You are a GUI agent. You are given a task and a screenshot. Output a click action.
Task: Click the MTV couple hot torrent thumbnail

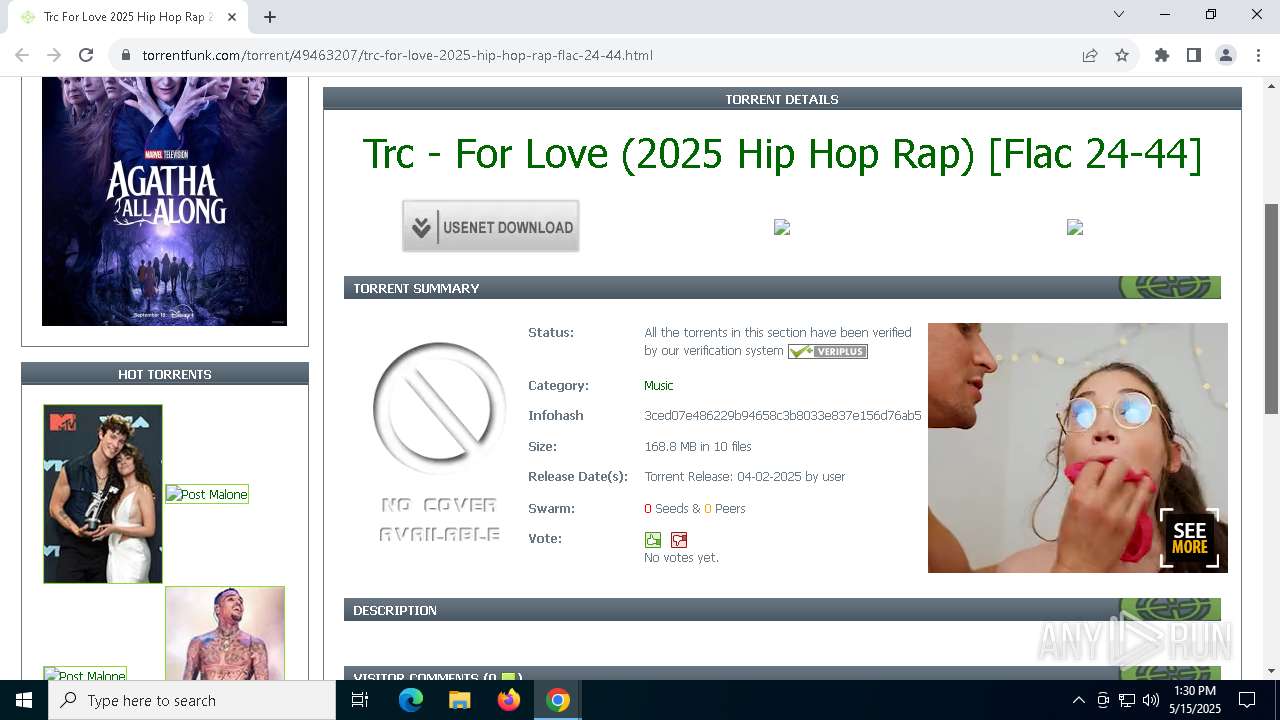[103, 494]
